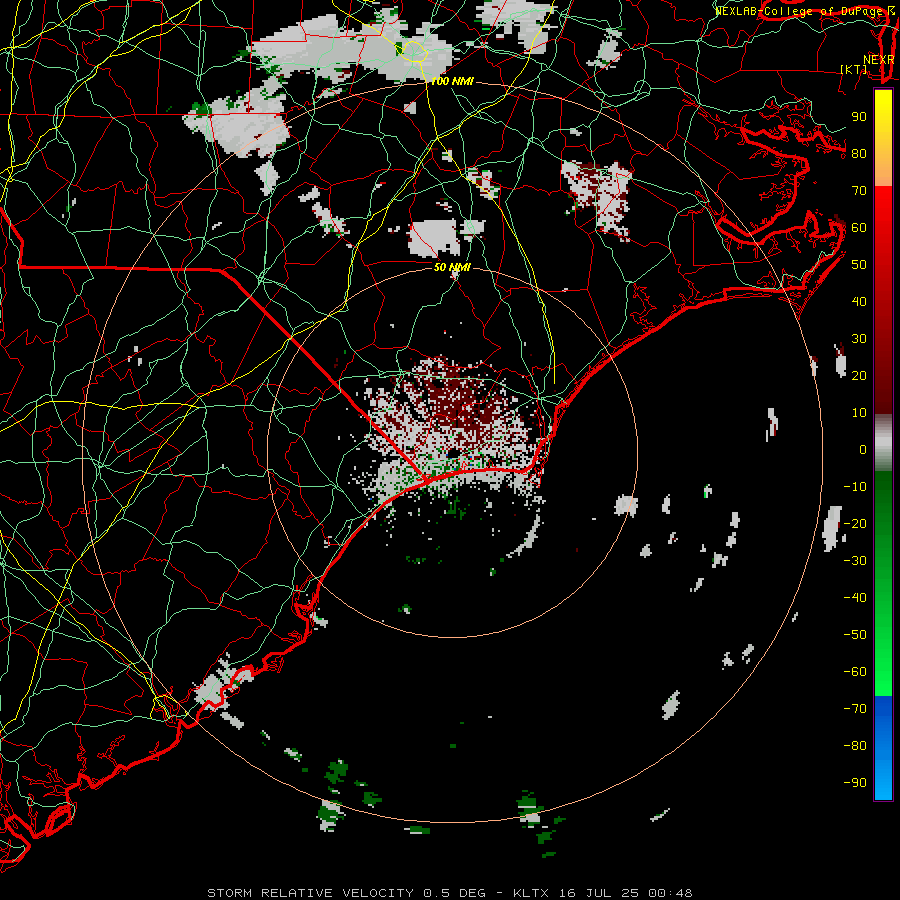Viewport: 900px width, 900px height.
Task: Click the 100 NMI range ring label
Action: [452, 82]
